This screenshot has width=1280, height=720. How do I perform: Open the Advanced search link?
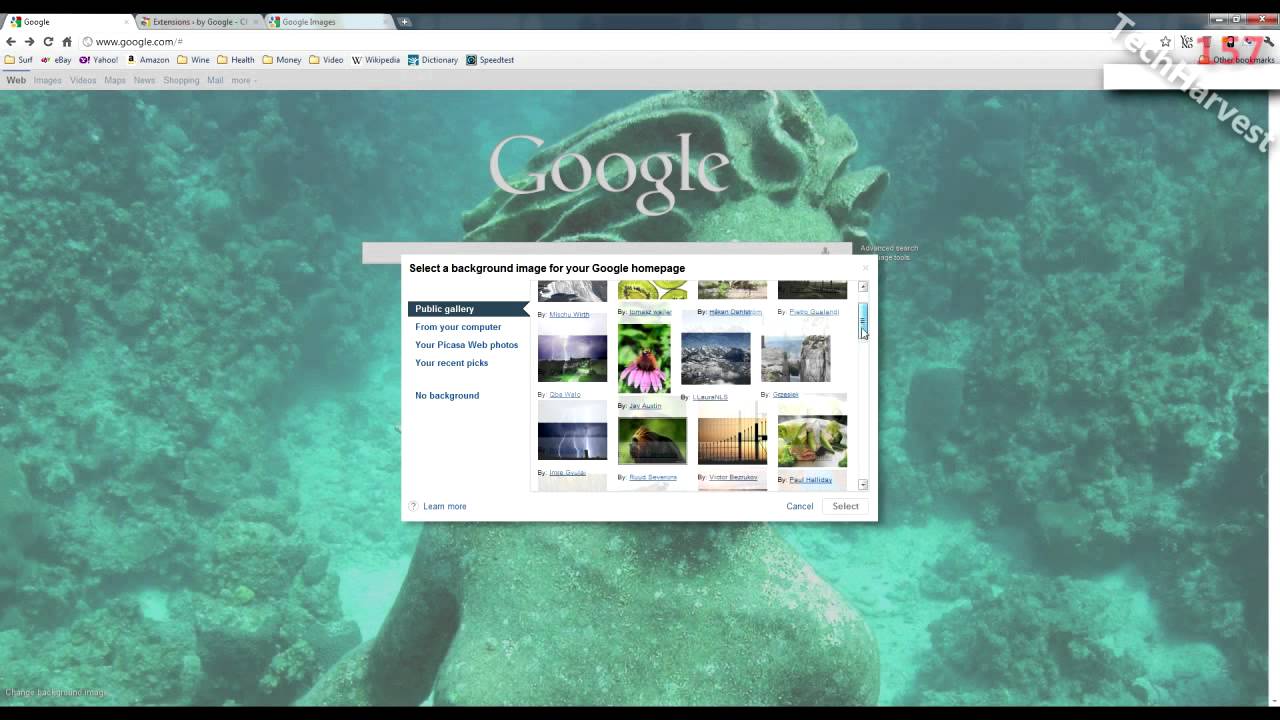click(889, 248)
